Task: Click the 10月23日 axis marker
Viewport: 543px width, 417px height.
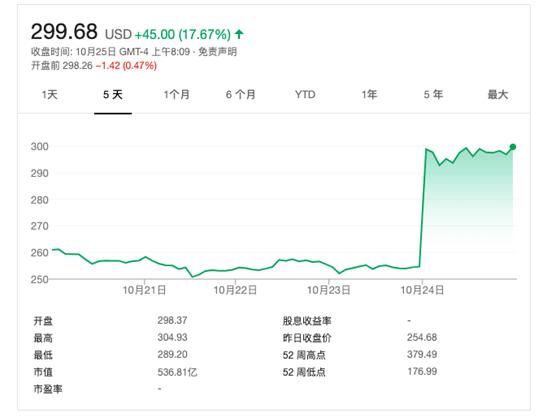Action: (329, 290)
